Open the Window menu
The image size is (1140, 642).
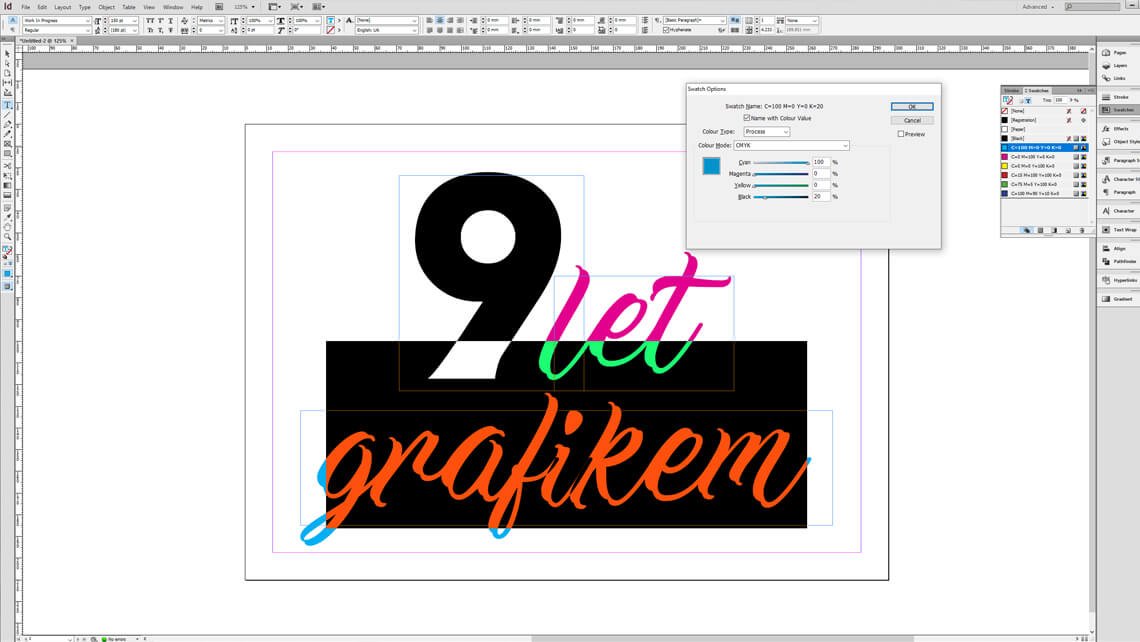click(173, 7)
